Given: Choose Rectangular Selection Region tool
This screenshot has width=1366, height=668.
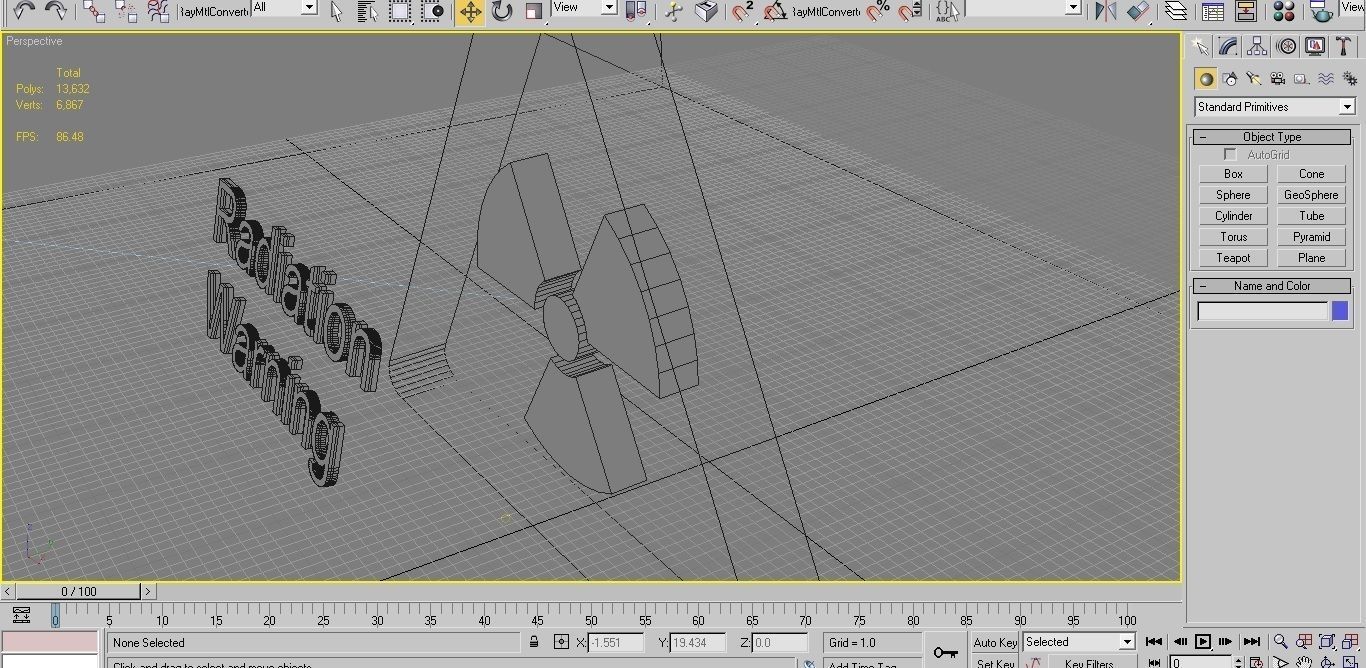Looking at the screenshot, I should [x=400, y=11].
